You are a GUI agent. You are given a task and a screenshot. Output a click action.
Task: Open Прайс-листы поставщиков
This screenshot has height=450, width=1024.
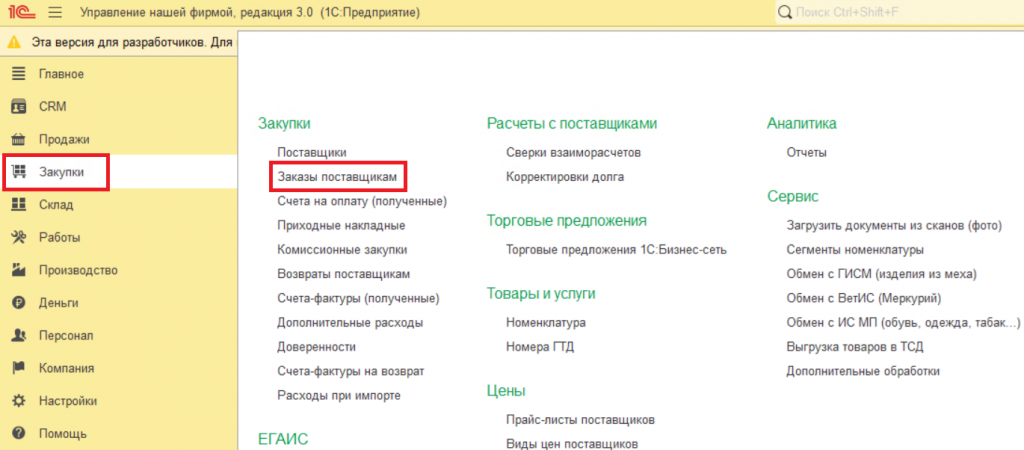(580, 419)
